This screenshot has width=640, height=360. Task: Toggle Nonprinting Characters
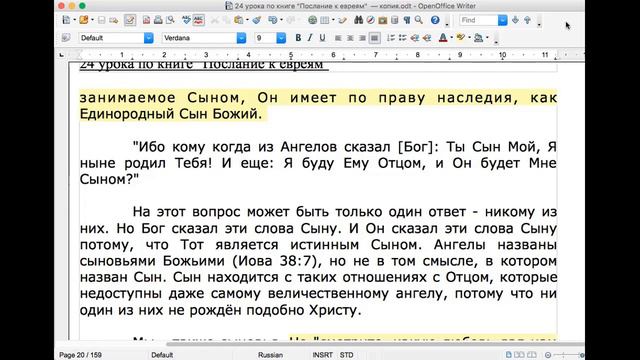[x=407, y=20]
